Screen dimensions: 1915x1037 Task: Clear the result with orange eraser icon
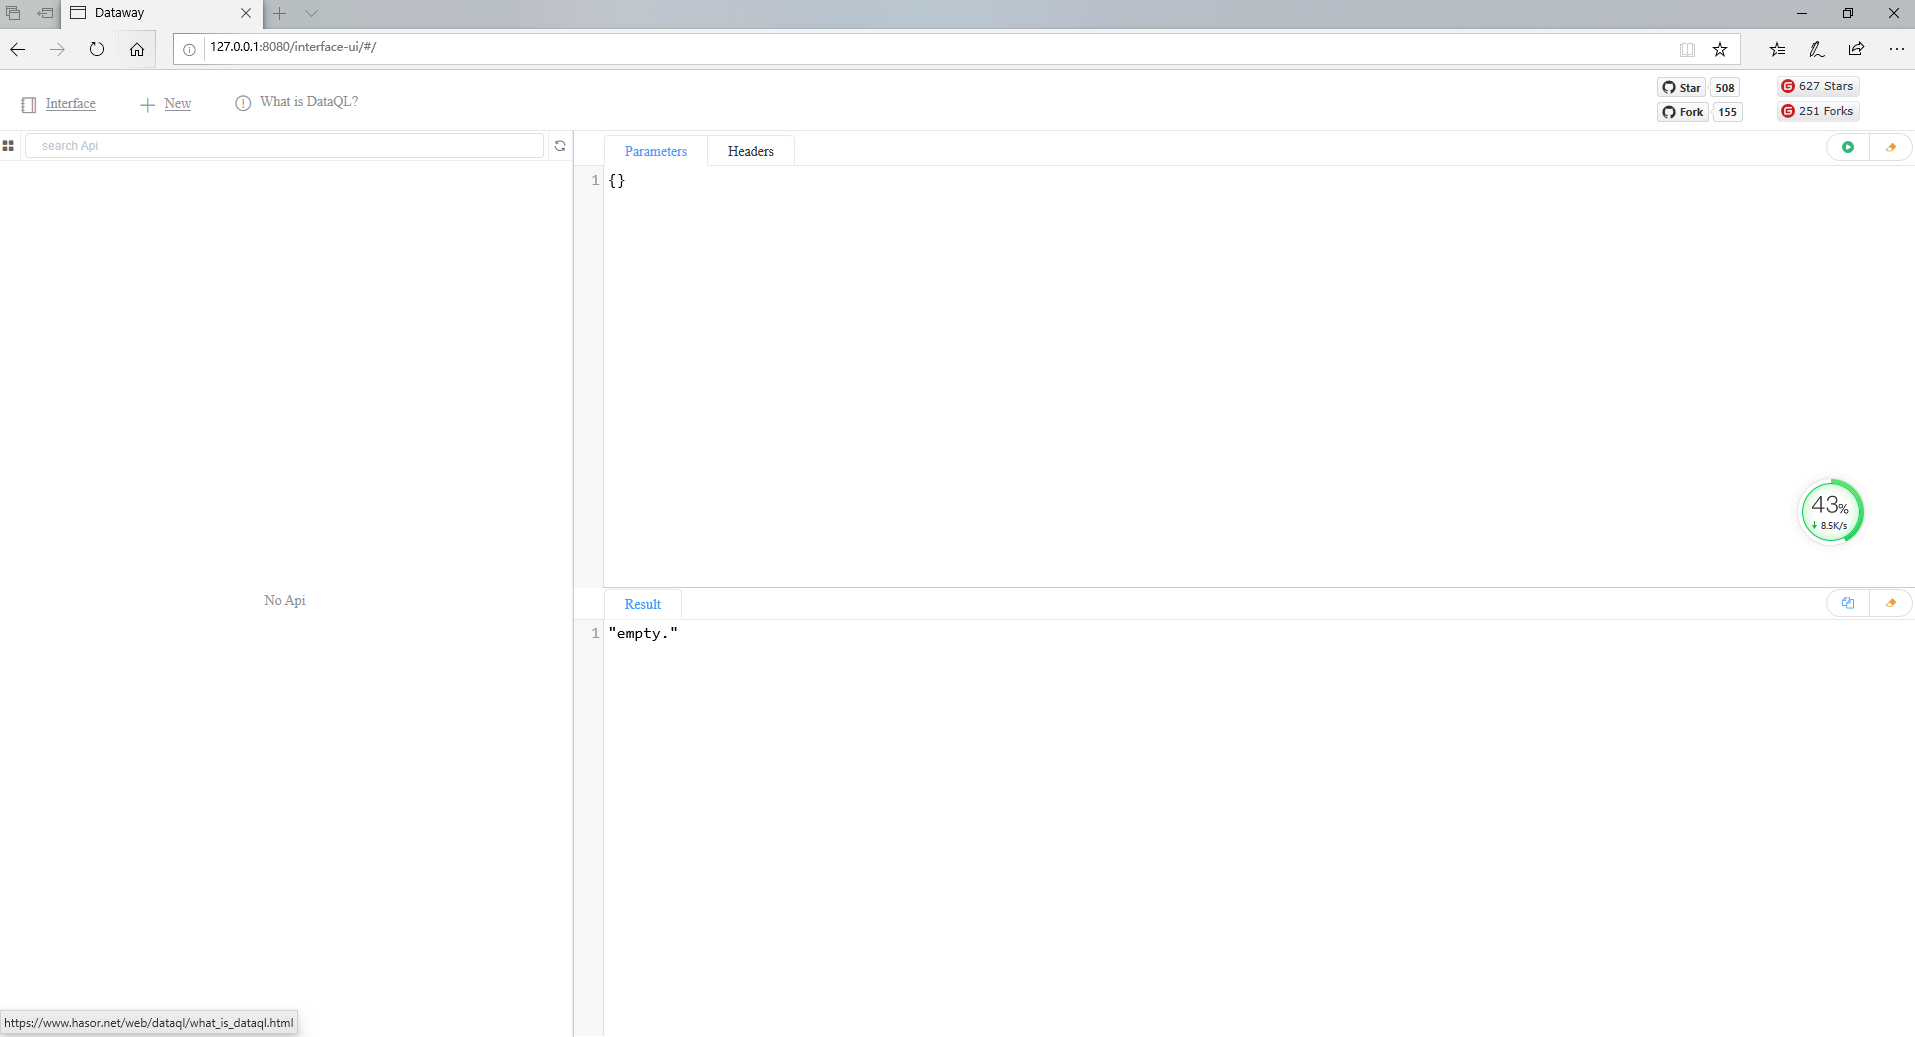(x=1891, y=603)
